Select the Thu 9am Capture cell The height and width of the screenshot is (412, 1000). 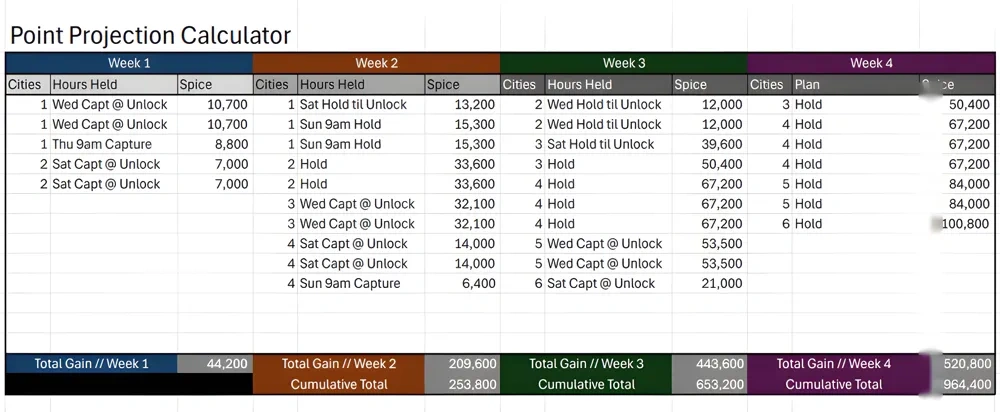[102, 144]
